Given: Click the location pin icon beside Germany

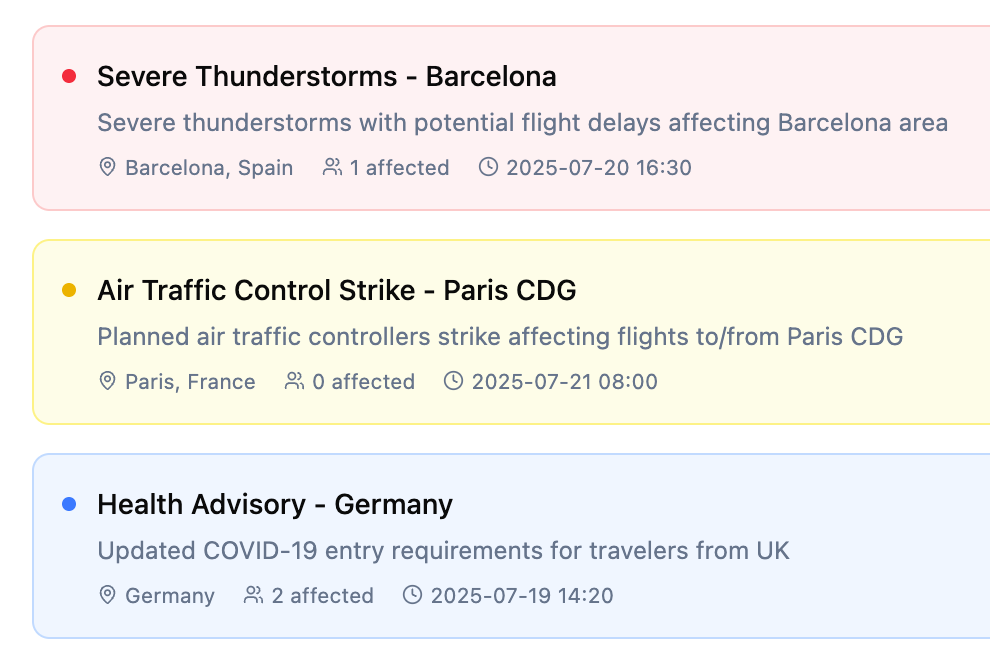Looking at the screenshot, I should point(107,596).
